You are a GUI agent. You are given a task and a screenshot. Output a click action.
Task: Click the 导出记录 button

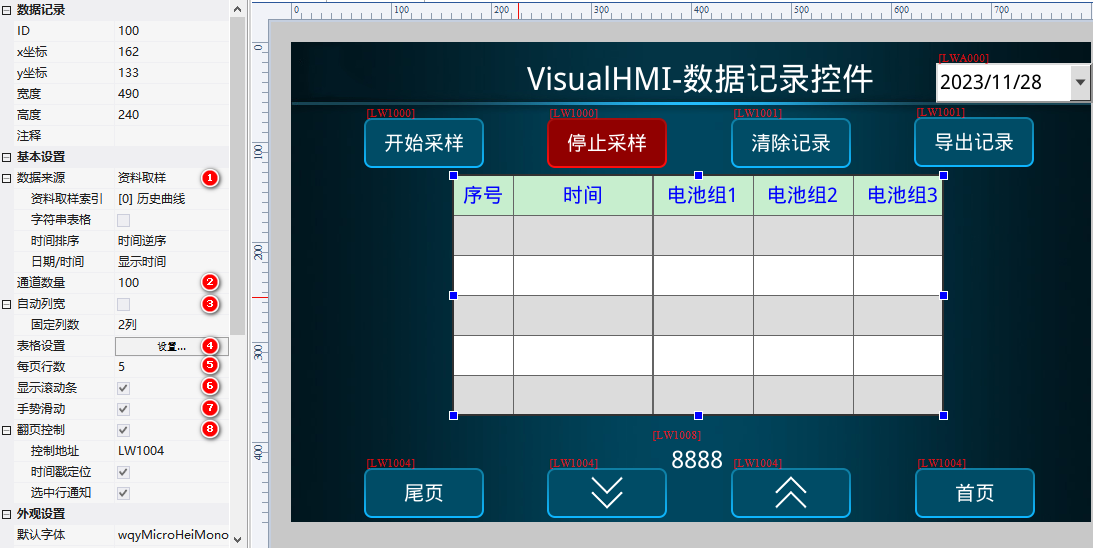point(973,142)
